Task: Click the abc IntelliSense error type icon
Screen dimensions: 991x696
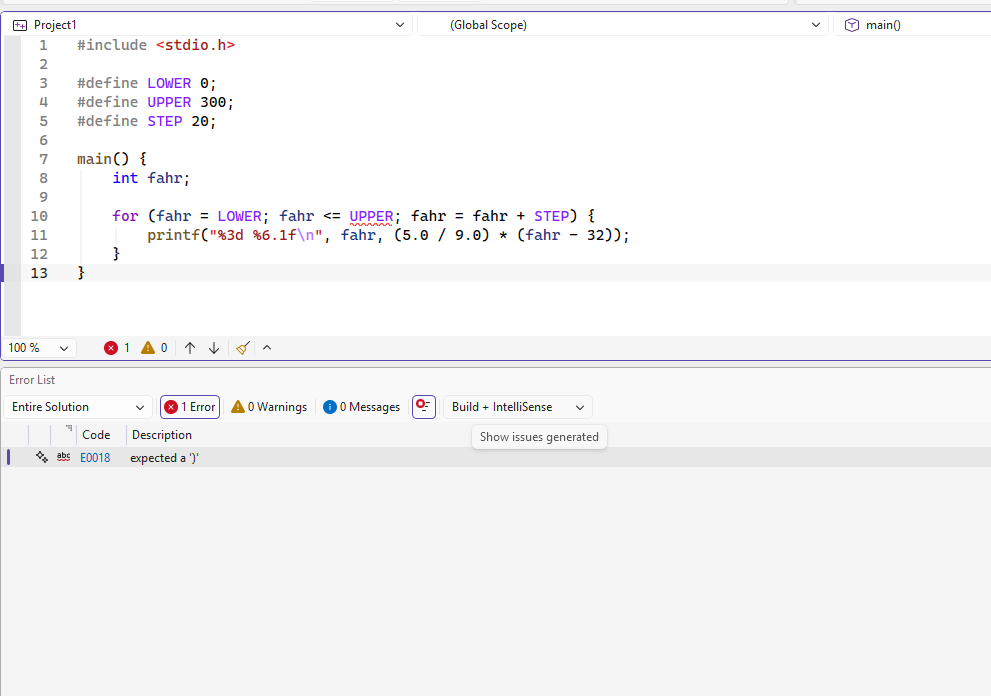Action: [x=63, y=457]
